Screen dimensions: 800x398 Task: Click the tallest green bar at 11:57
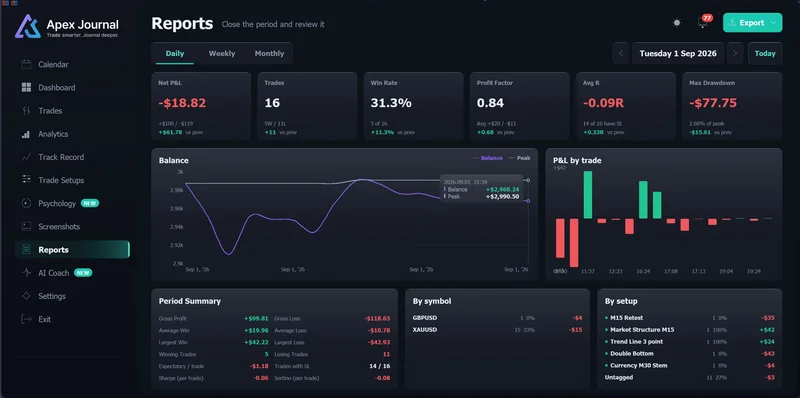point(588,195)
